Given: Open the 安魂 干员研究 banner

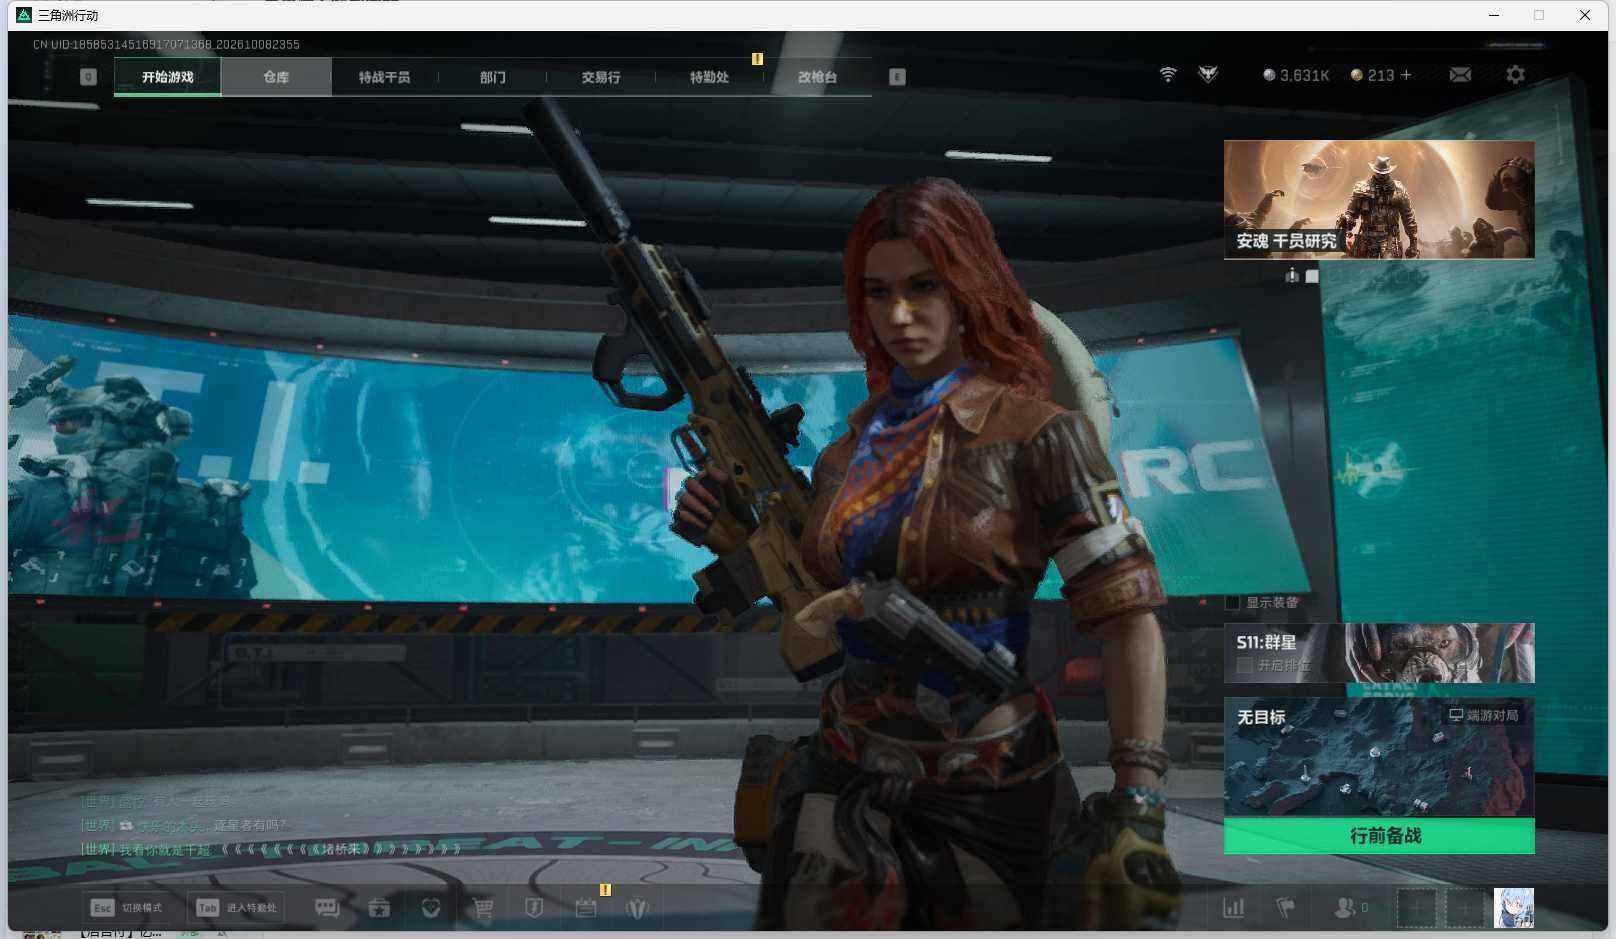Looking at the screenshot, I should 1379,200.
